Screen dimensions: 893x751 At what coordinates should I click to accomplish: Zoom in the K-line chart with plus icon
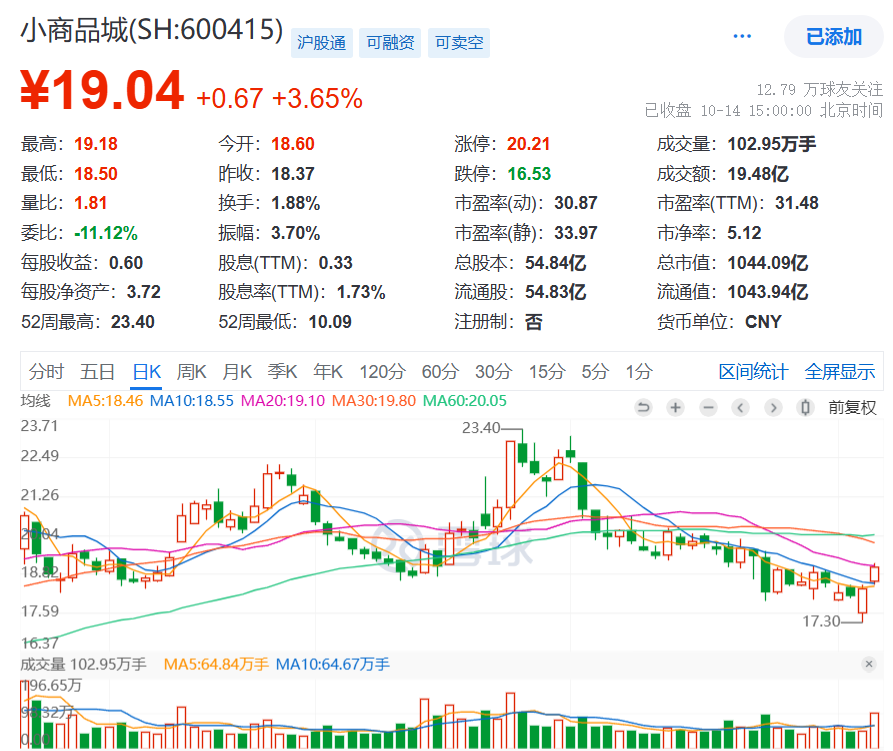point(676,408)
